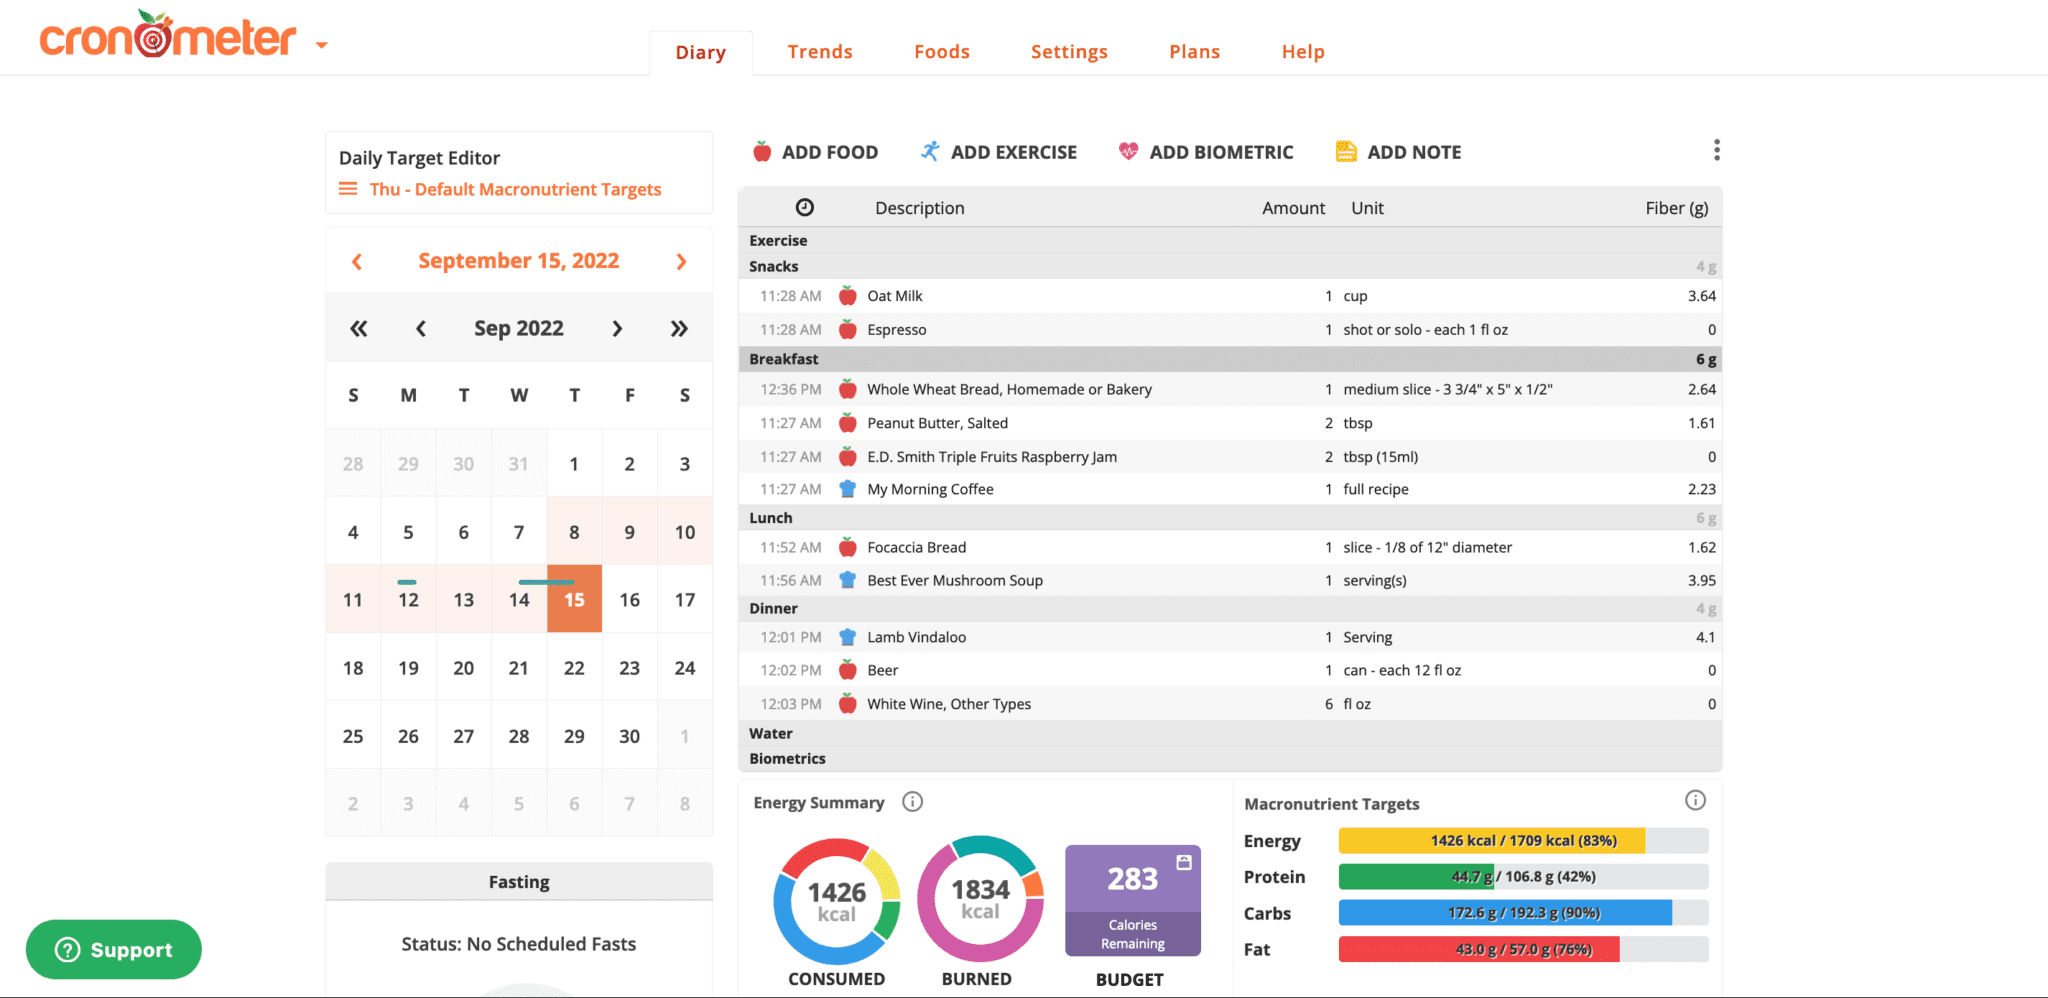Click the Macronutrient Targets info icon
Viewport: 2048px width, 998px height.
1695,800
